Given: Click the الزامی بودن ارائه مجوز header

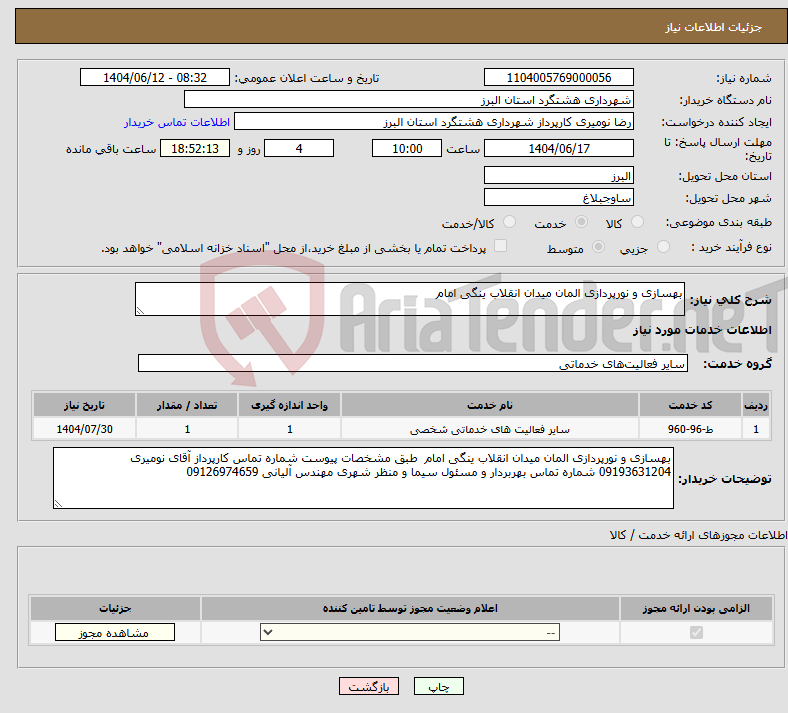Looking at the screenshot, I should click(x=696, y=608).
